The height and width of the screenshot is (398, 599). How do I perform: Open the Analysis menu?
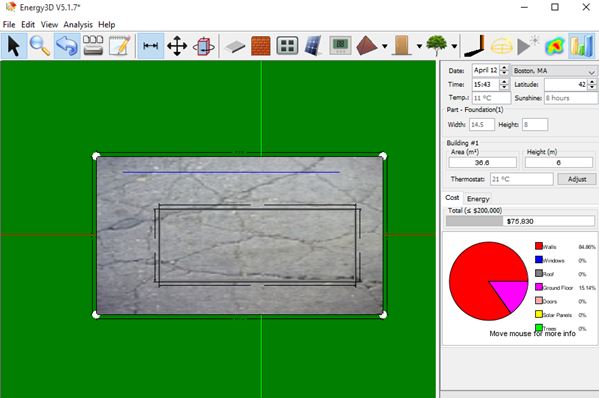(x=78, y=25)
